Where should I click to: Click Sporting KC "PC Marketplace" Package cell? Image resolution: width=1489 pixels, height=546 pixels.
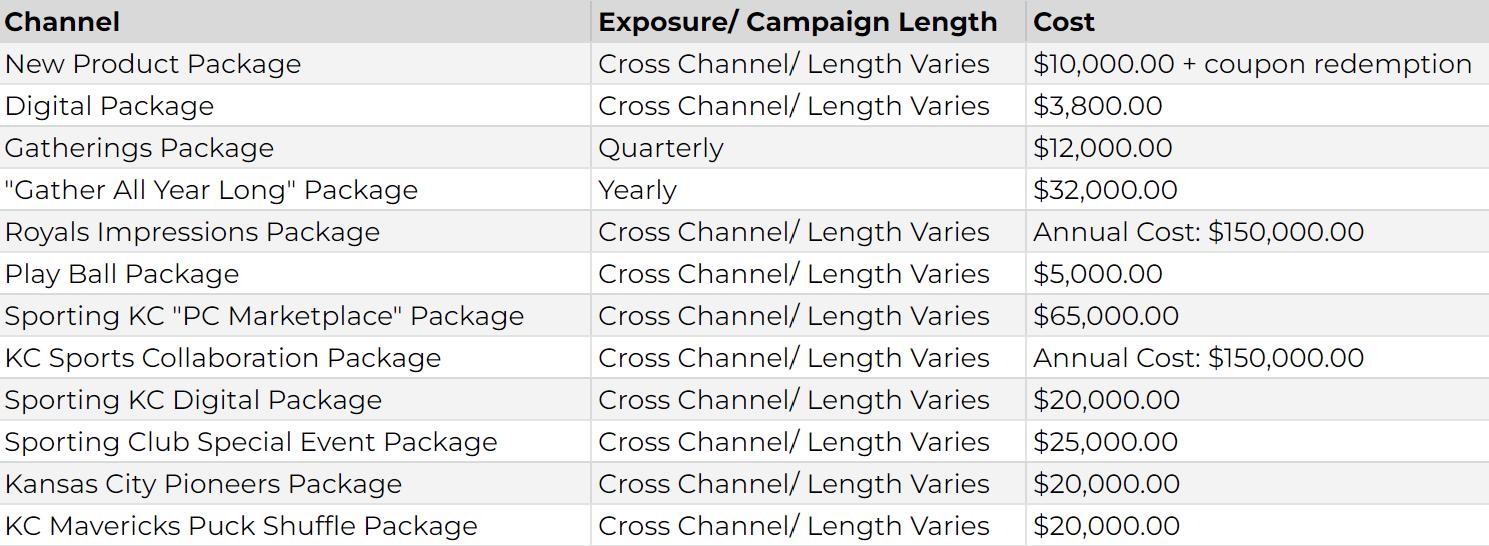pos(264,316)
